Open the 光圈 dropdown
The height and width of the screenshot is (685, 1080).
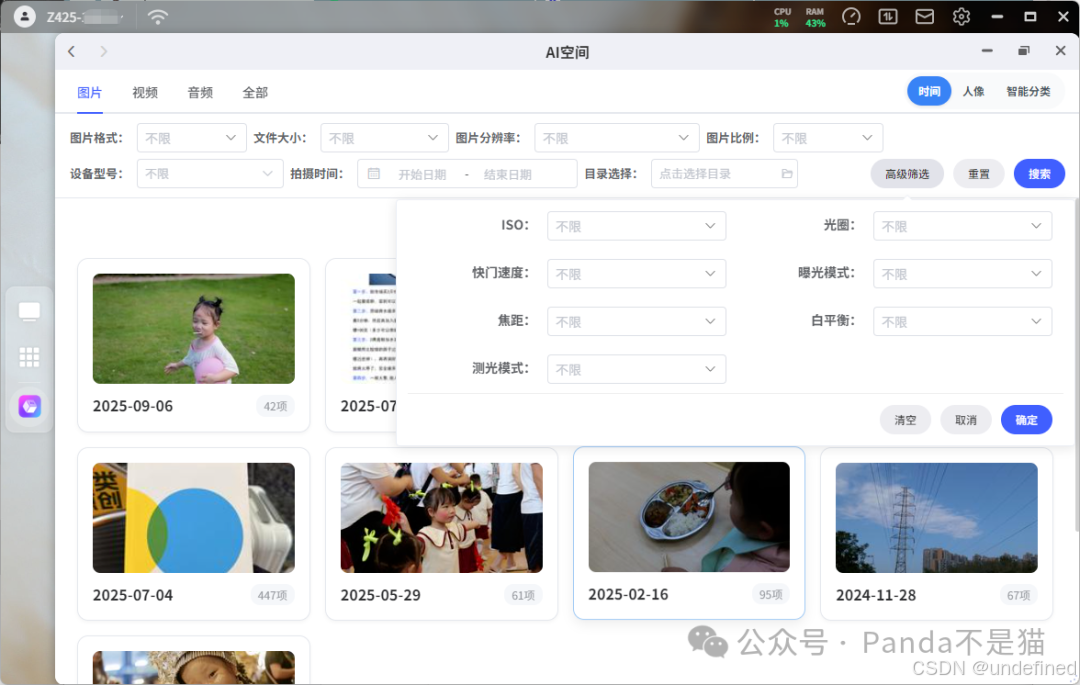click(x=962, y=226)
